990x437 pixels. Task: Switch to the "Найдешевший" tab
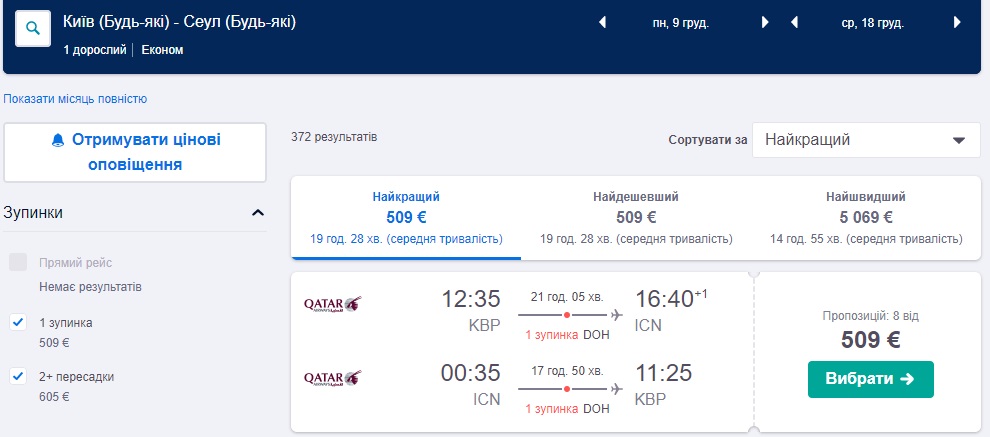(636, 218)
